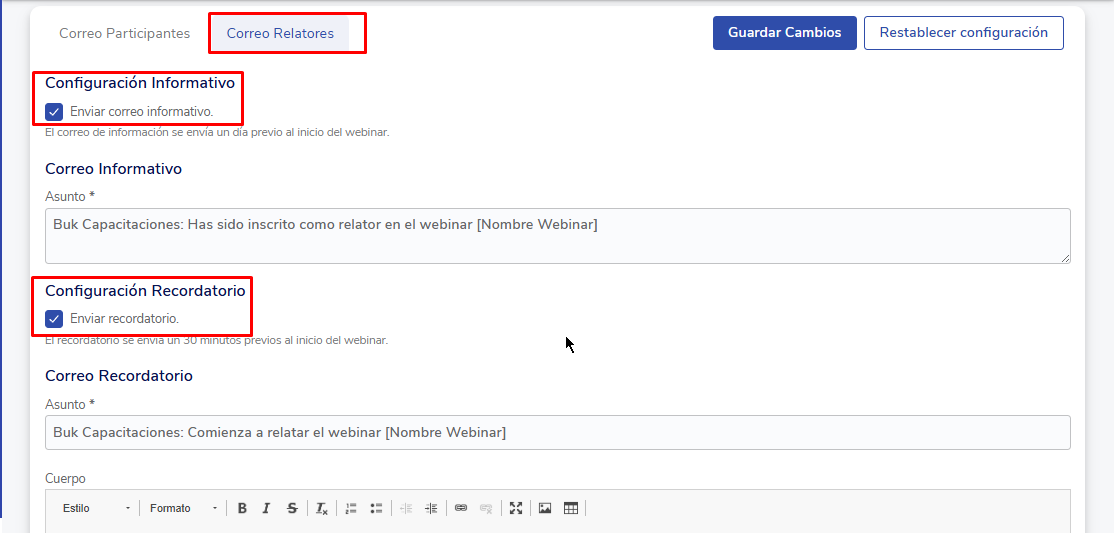The width and height of the screenshot is (1114, 533).
Task: Click the Correo Recordatorio Asunto field
Action: [557, 432]
